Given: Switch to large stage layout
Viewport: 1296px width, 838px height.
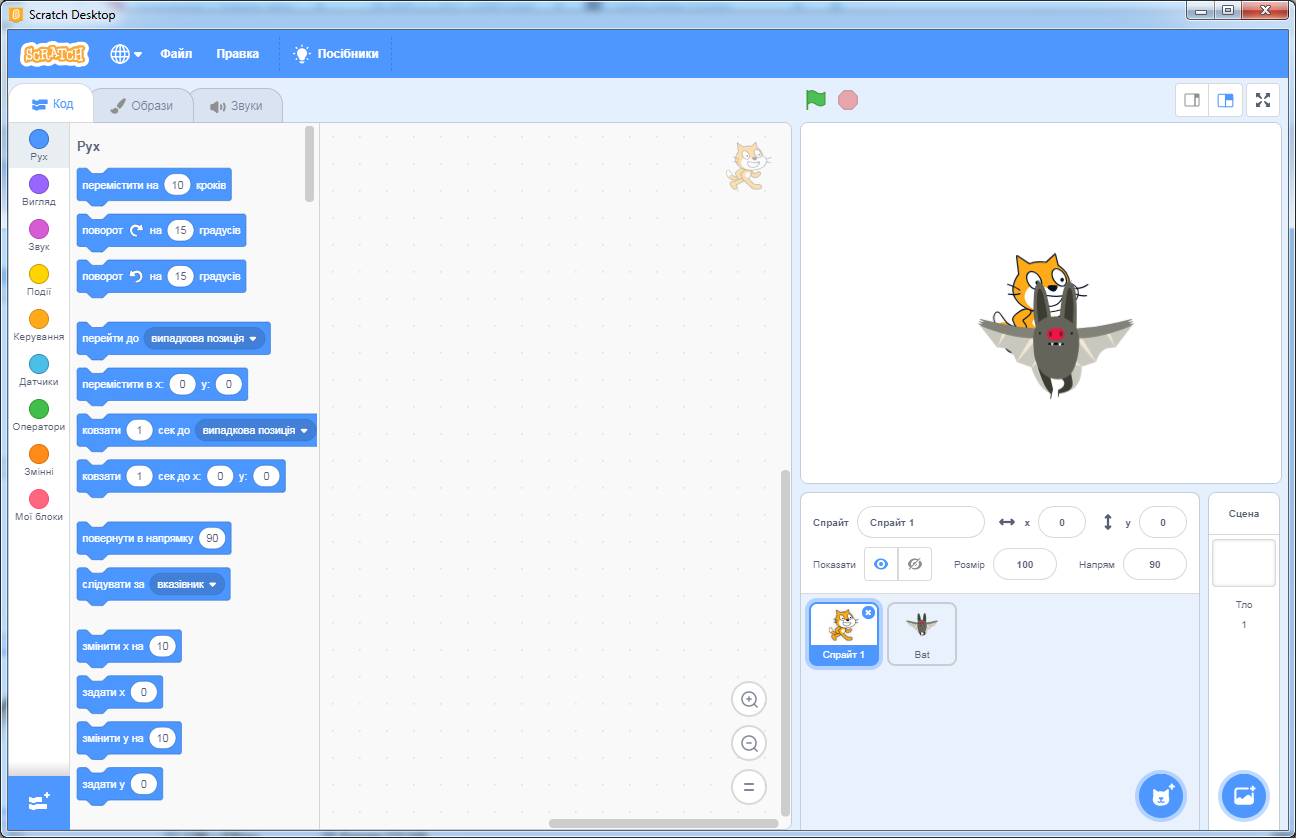Looking at the screenshot, I should click(x=1225, y=100).
